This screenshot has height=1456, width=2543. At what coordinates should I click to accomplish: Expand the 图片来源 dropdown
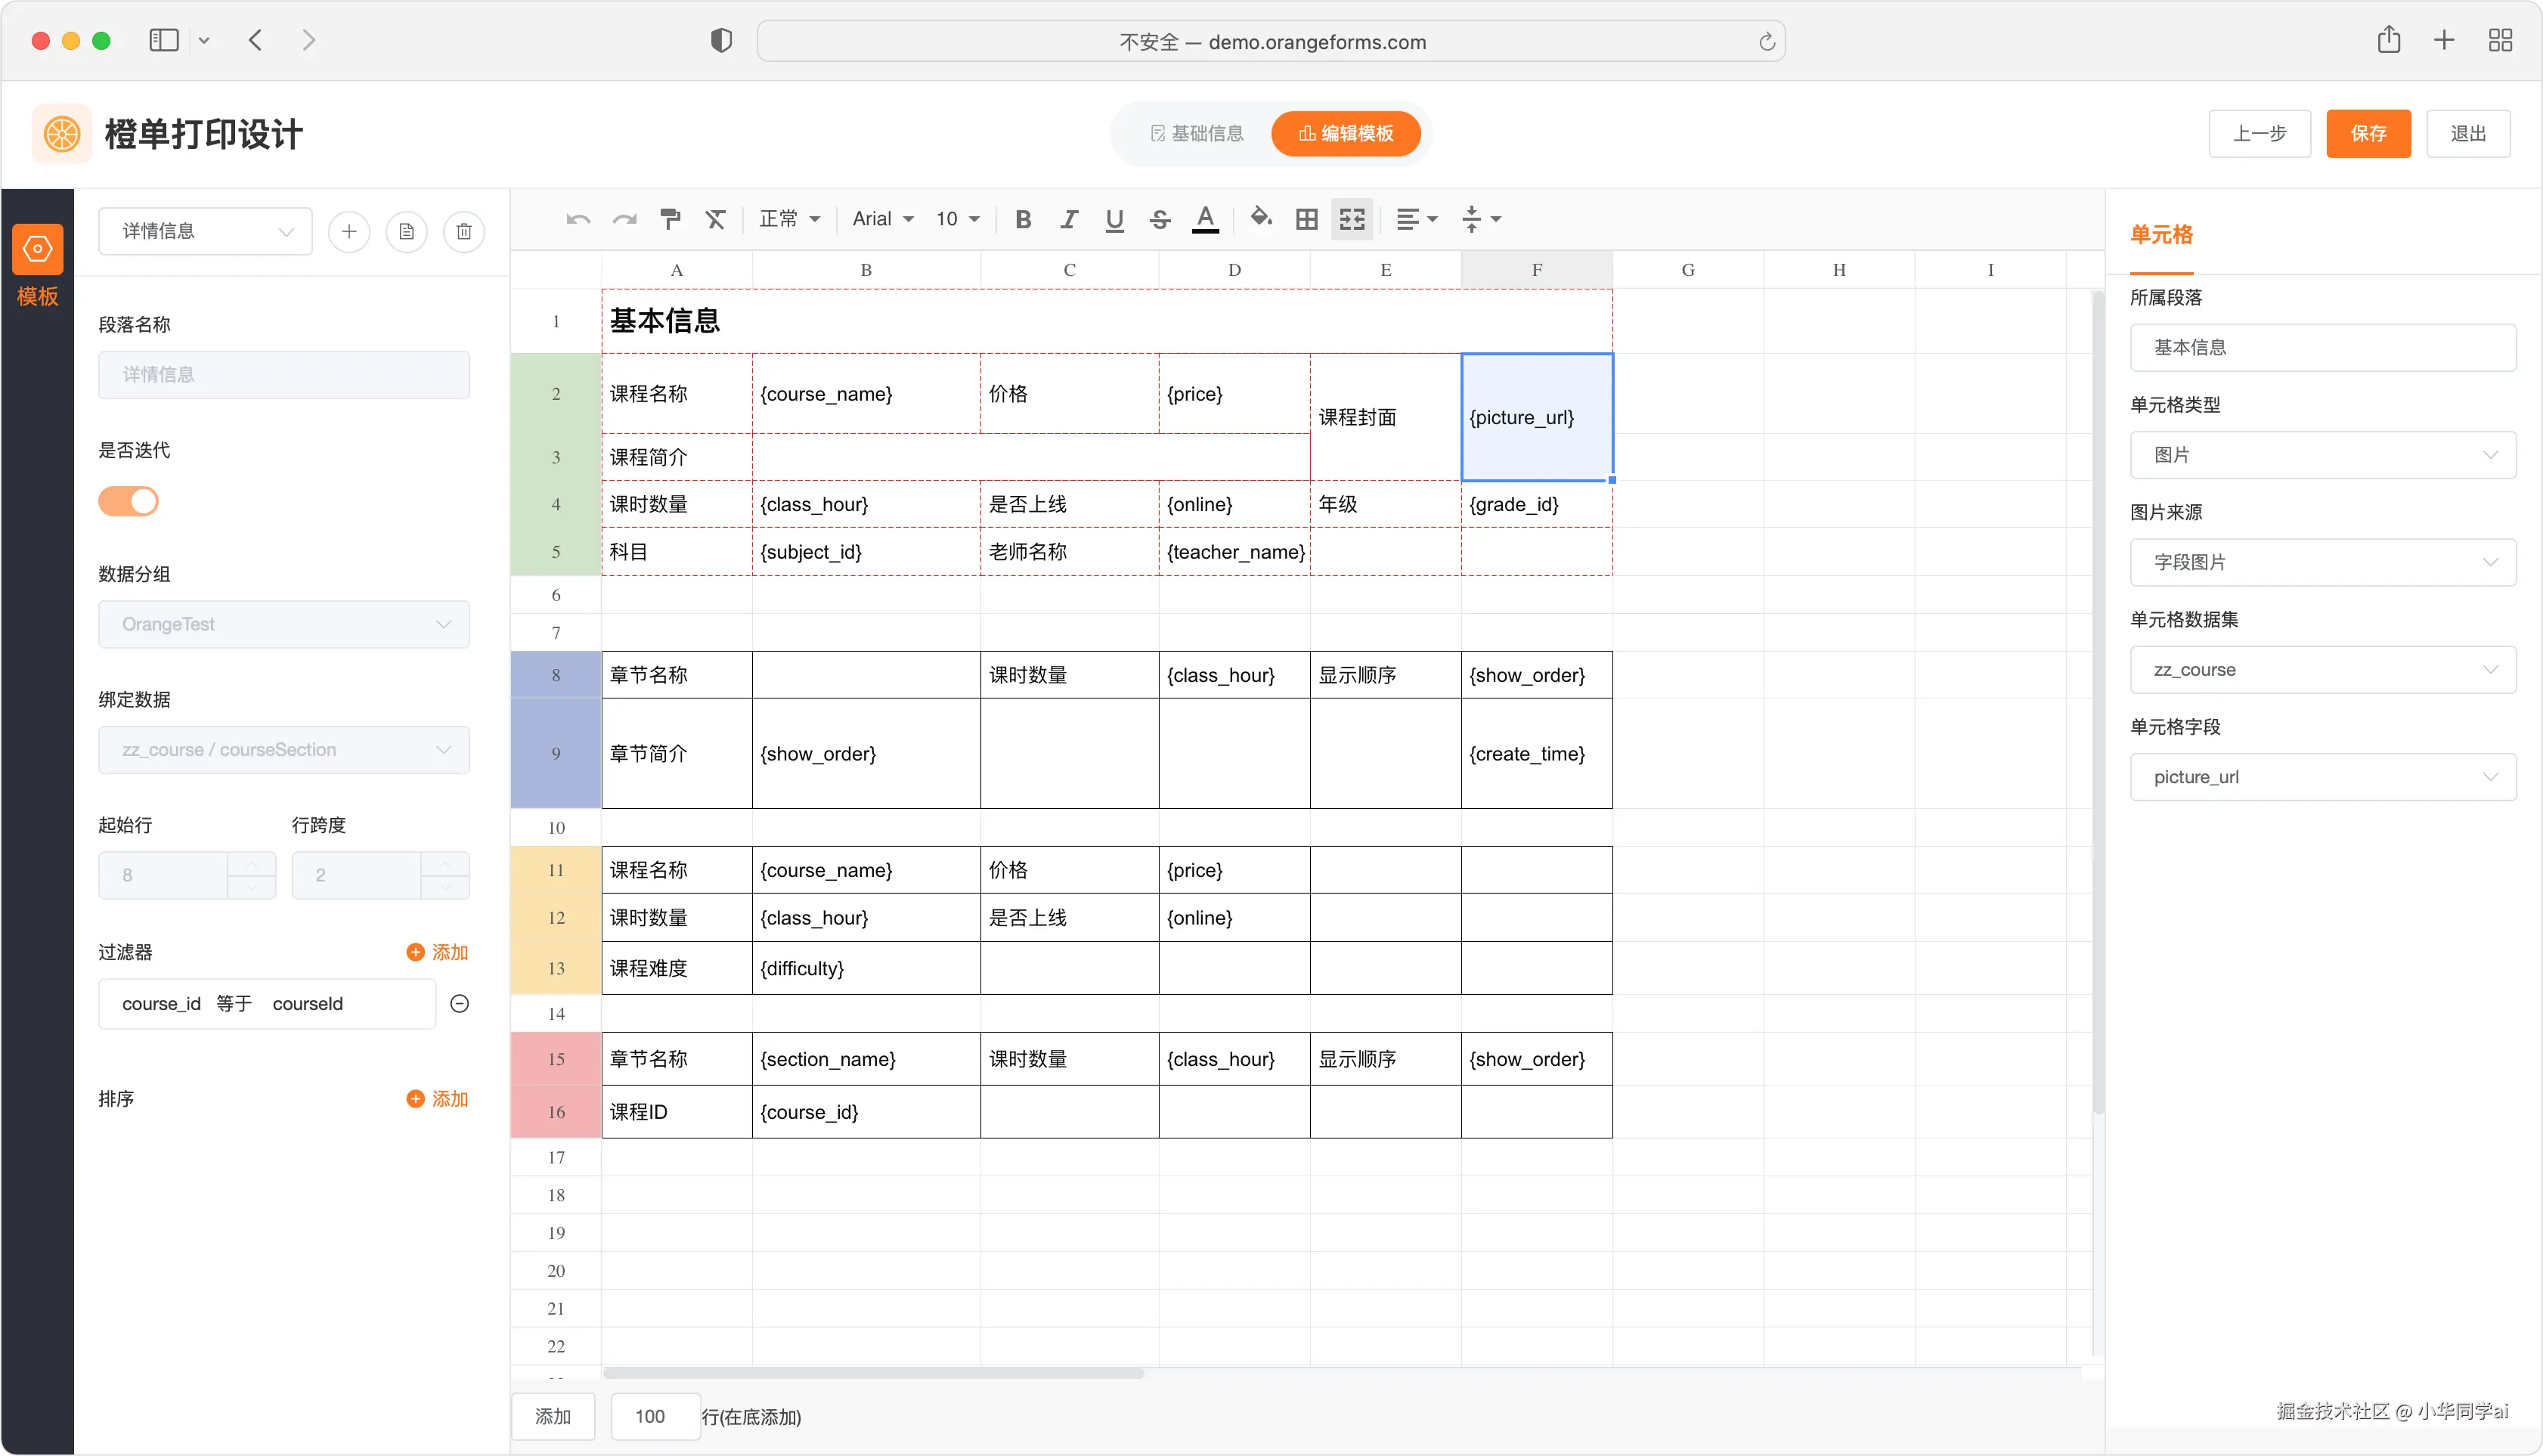[2322, 562]
